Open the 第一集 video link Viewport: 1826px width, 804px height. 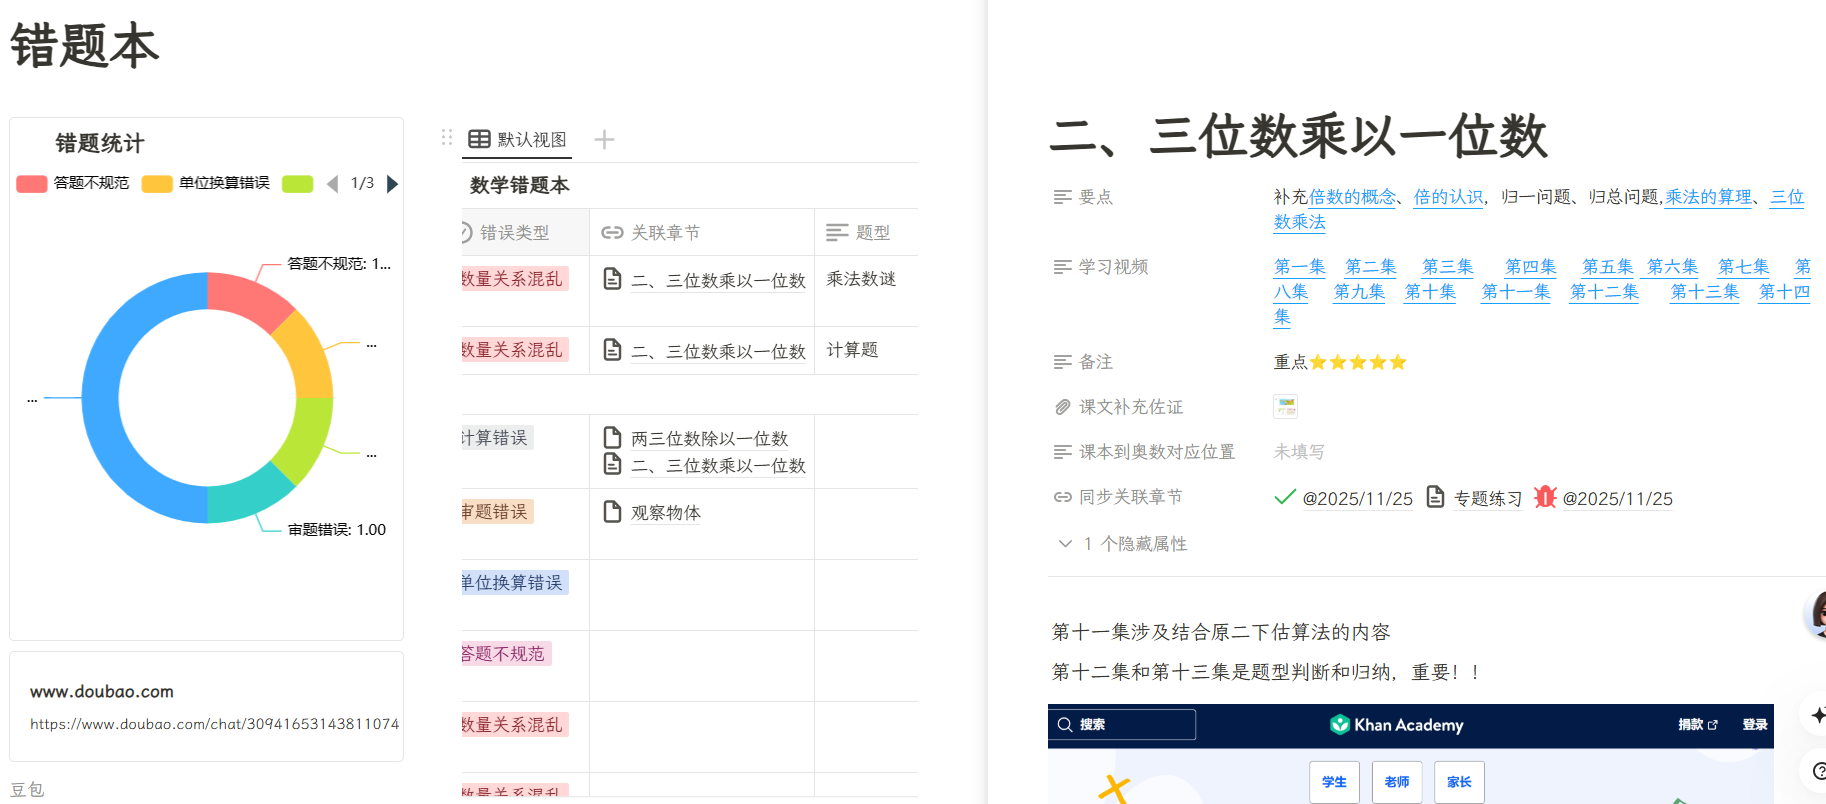pos(1299,267)
